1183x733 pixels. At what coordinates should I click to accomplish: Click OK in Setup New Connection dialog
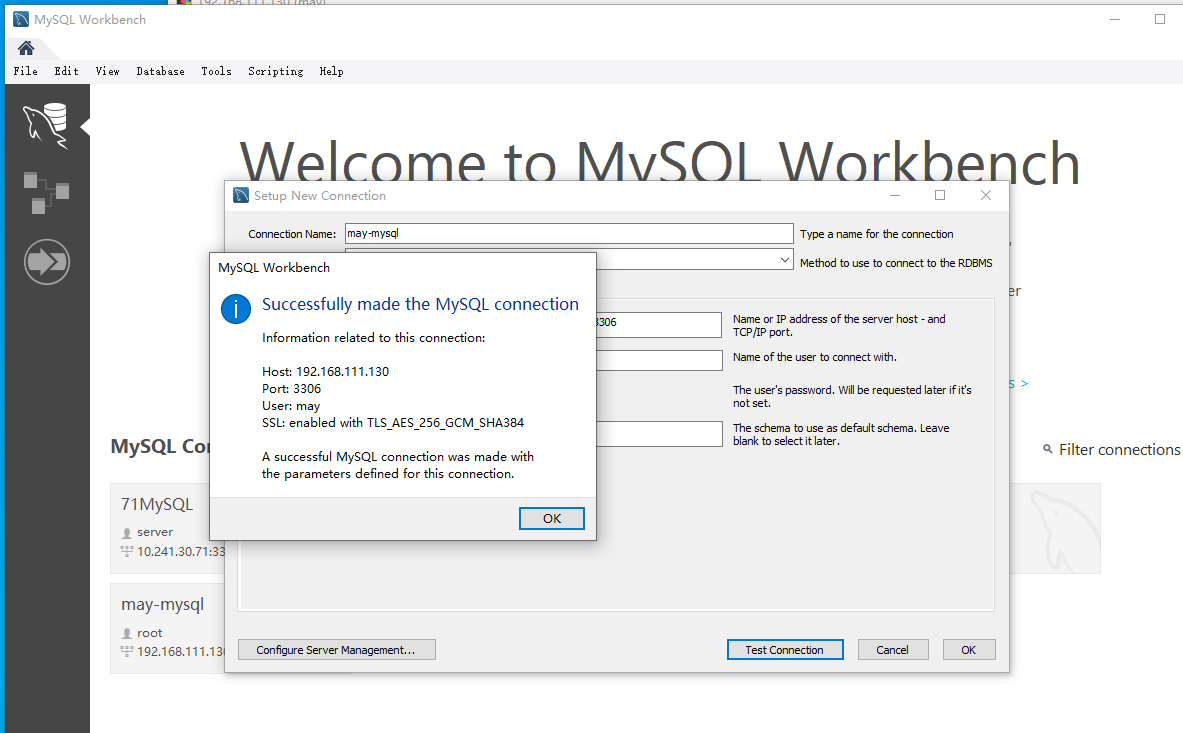point(969,649)
